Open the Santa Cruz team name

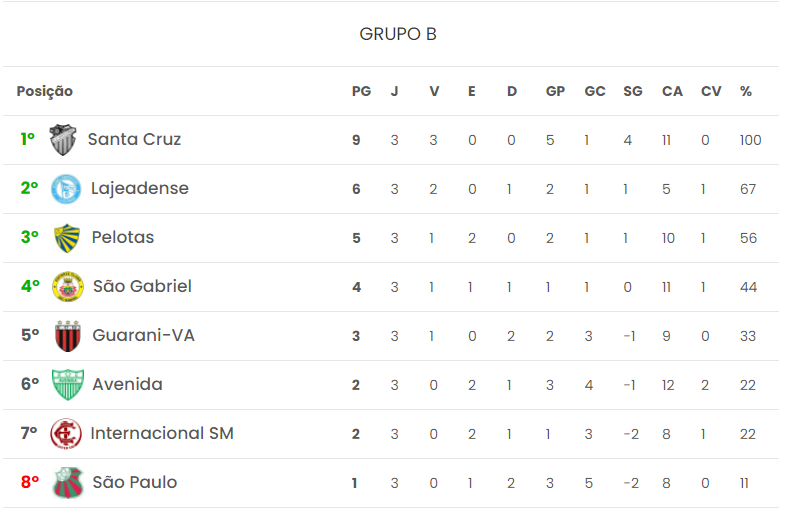[x=134, y=140]
